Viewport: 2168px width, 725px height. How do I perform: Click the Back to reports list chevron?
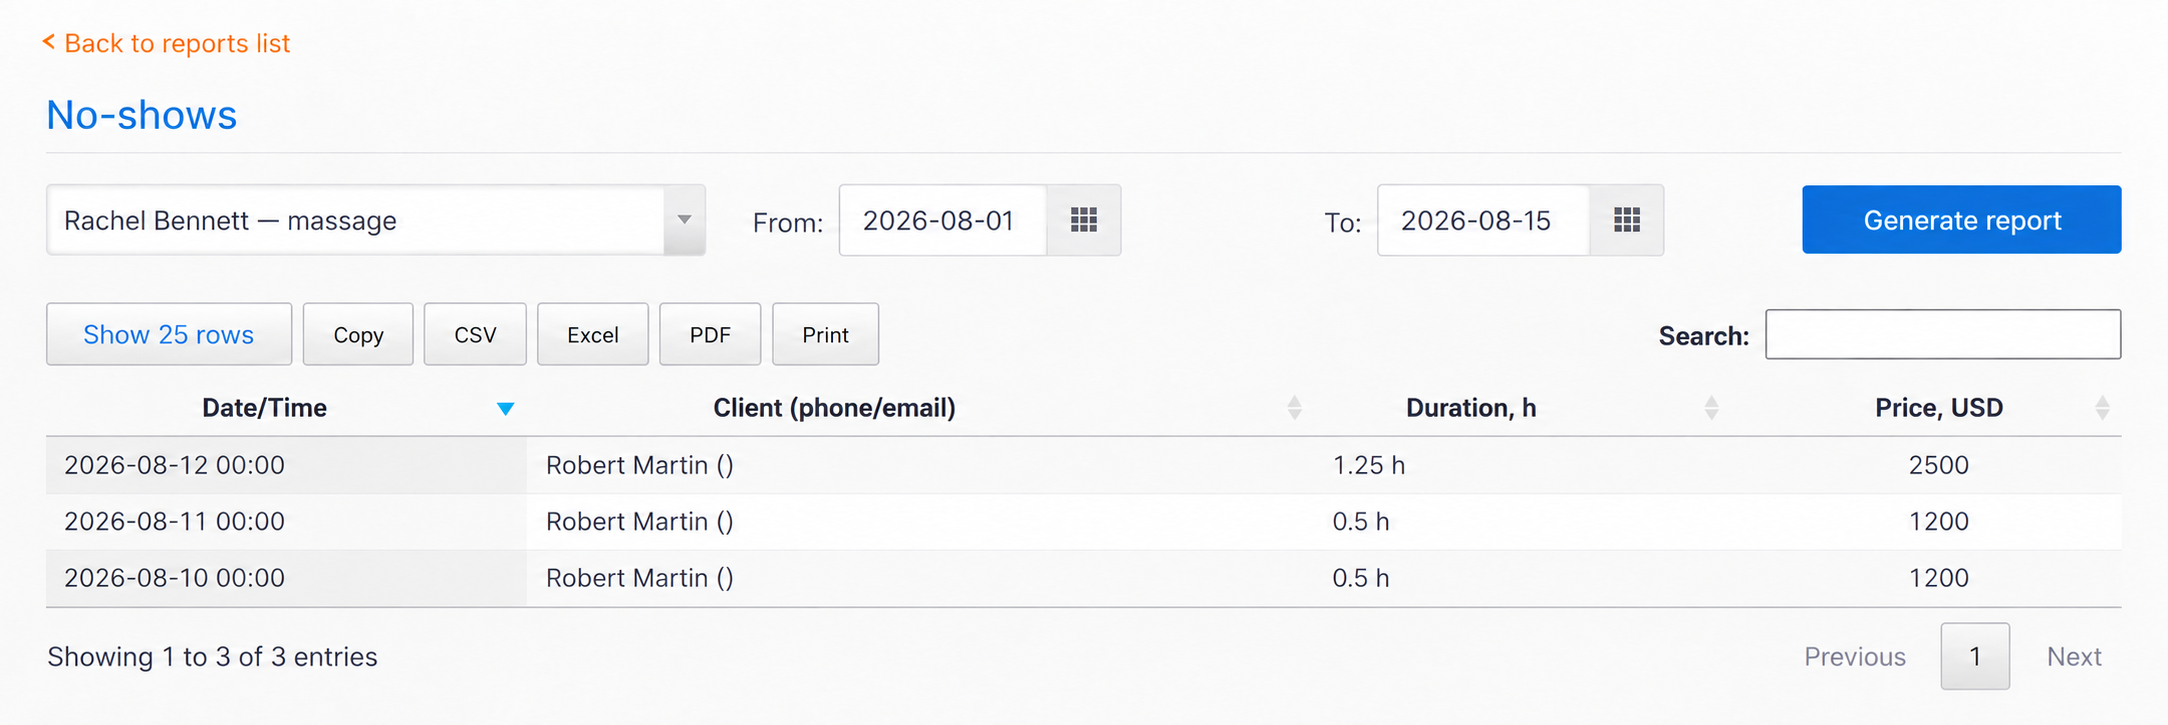(48, 42)
